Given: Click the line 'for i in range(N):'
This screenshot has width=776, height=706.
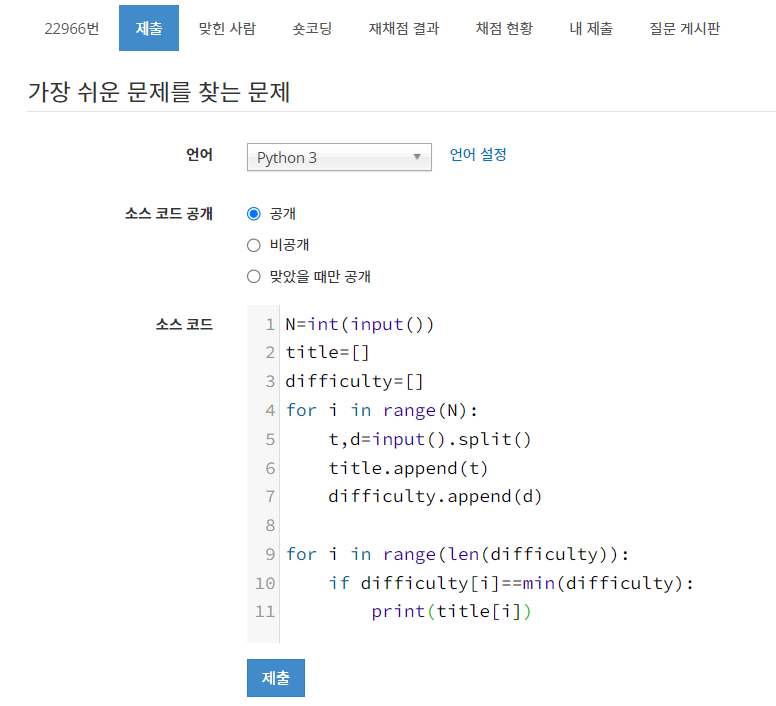Looking at the screenshot, I should tap(382, 410).
